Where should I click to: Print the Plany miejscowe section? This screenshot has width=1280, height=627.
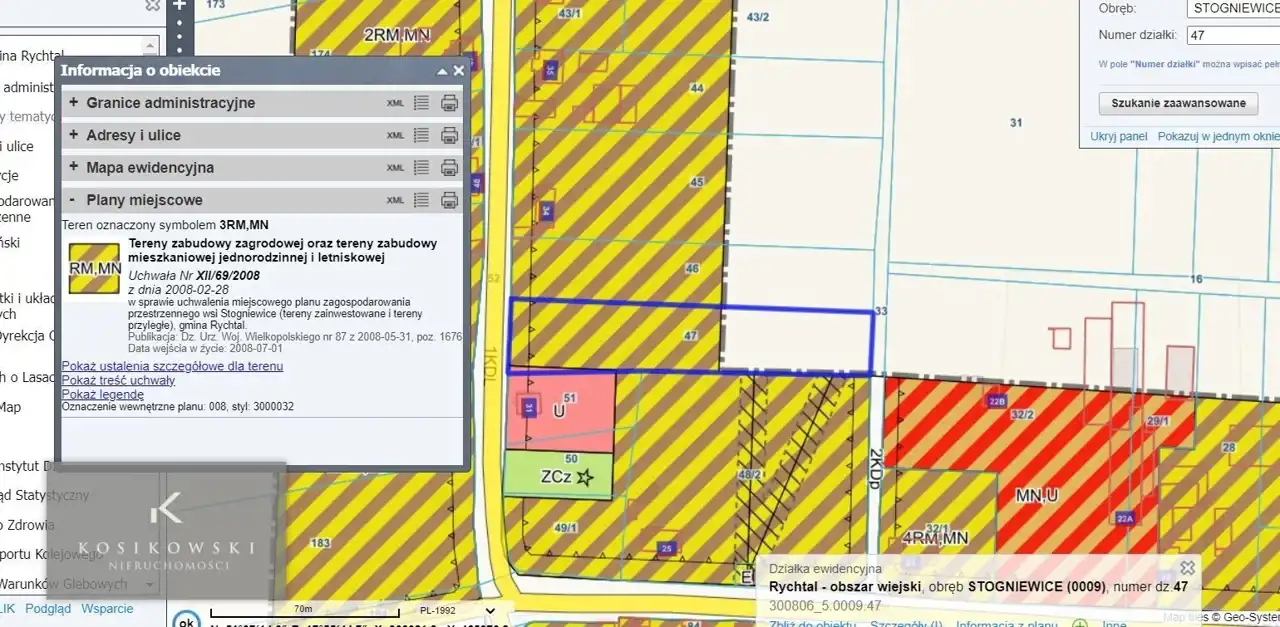tap(450, 200)
